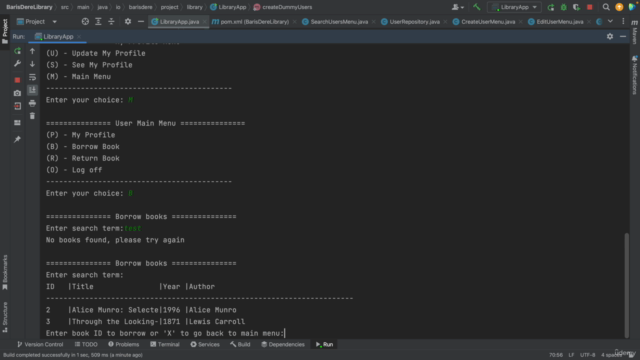Screen dimensions: 640x360
Task: Build project with the hammer icon
Action: coord(477,7)
